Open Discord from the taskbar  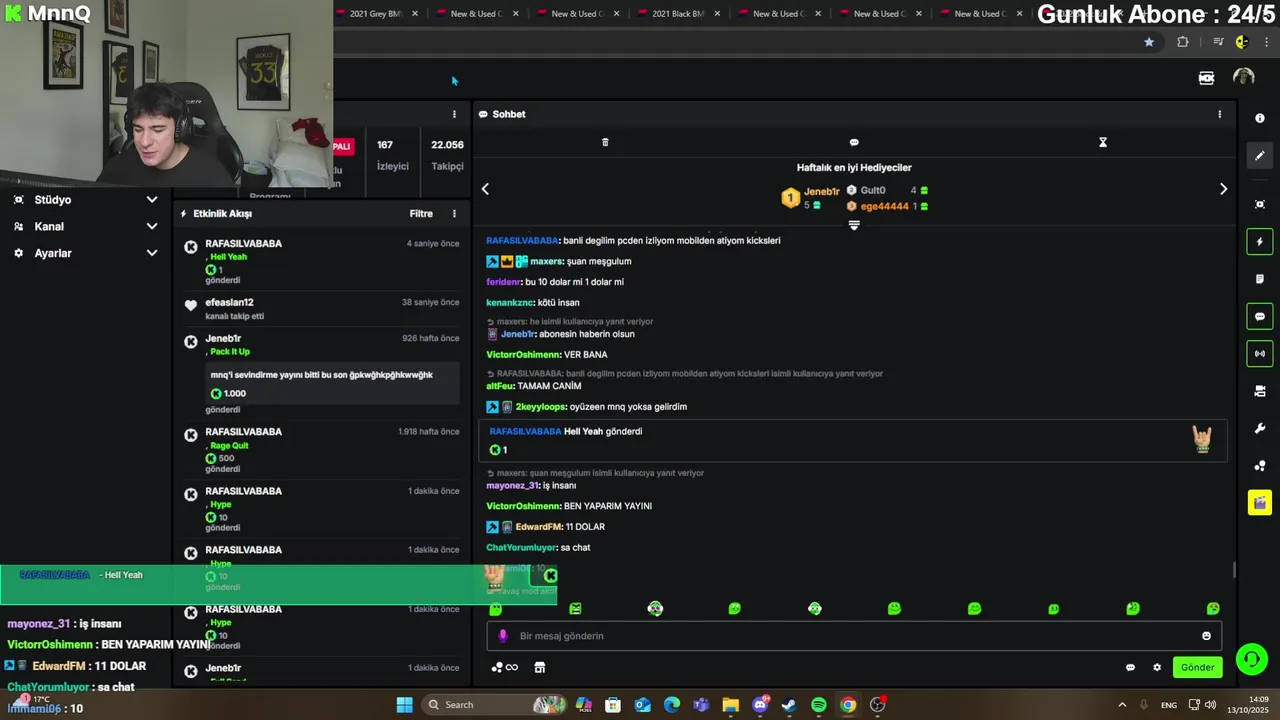tap(760, 705)
